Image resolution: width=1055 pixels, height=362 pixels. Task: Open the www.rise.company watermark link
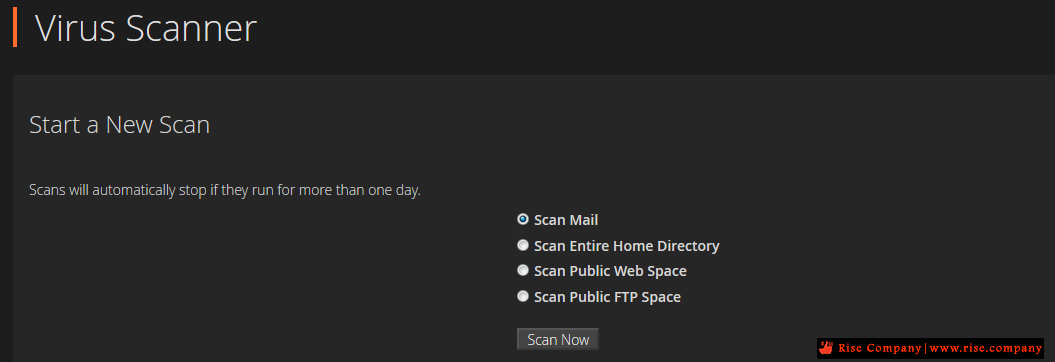[x=986, y=348]
